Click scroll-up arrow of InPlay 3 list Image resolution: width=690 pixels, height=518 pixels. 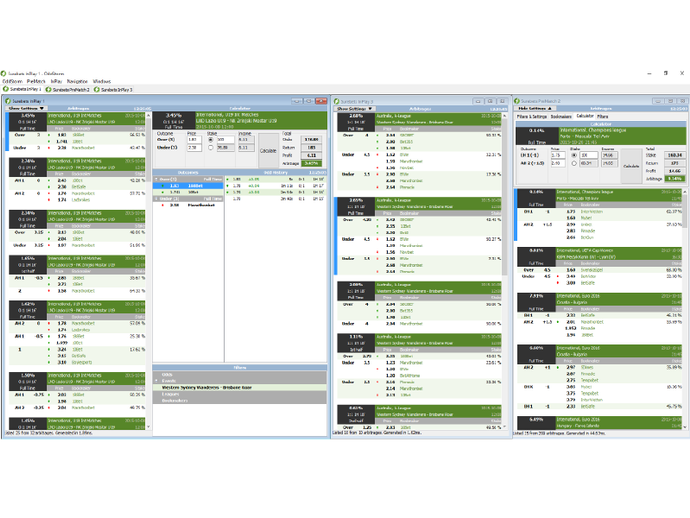(x=504, y=116)
